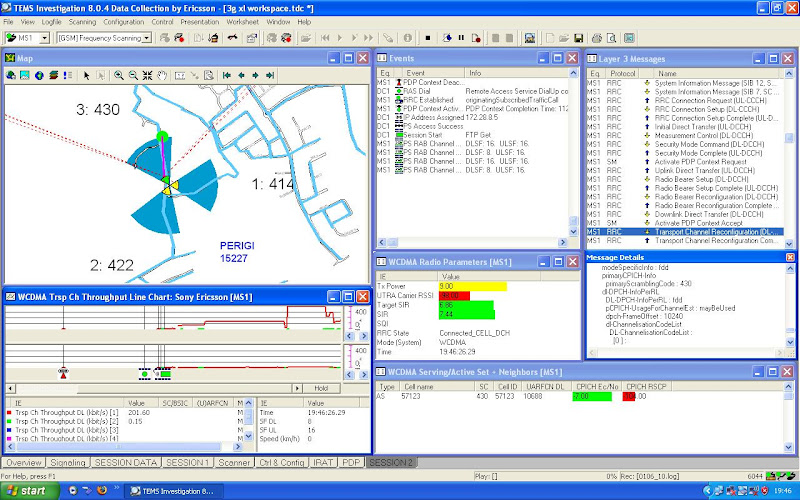Click the open logfile folder icon in toolbar

(306, 38)
